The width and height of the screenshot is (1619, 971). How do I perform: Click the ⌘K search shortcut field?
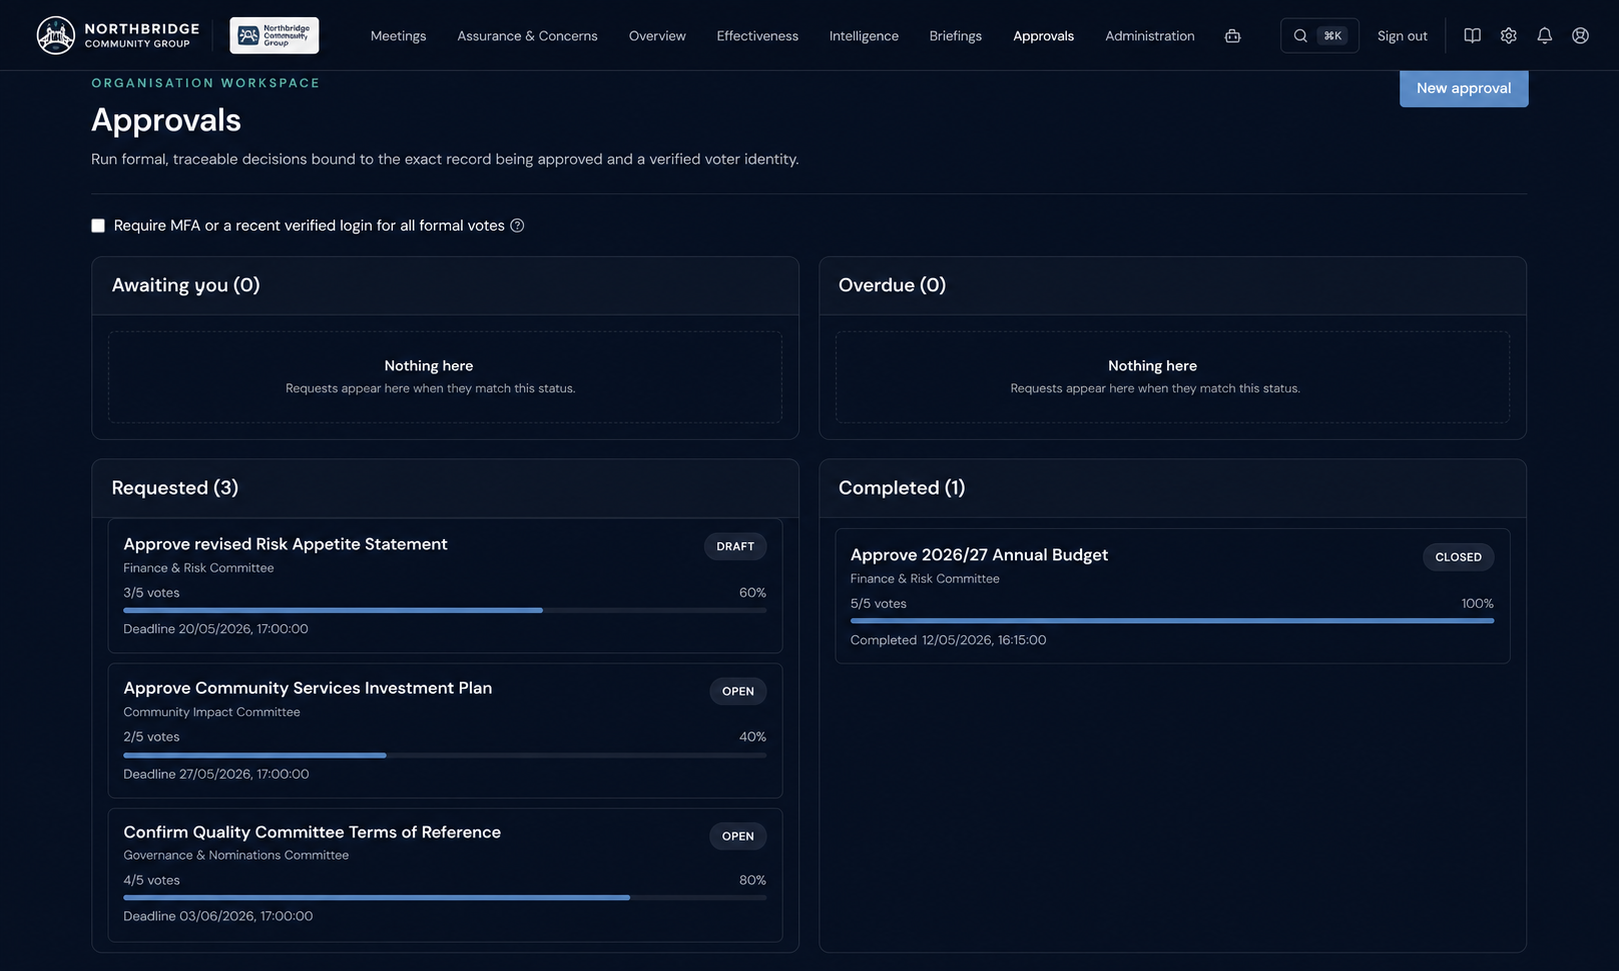click(1319, 36)
